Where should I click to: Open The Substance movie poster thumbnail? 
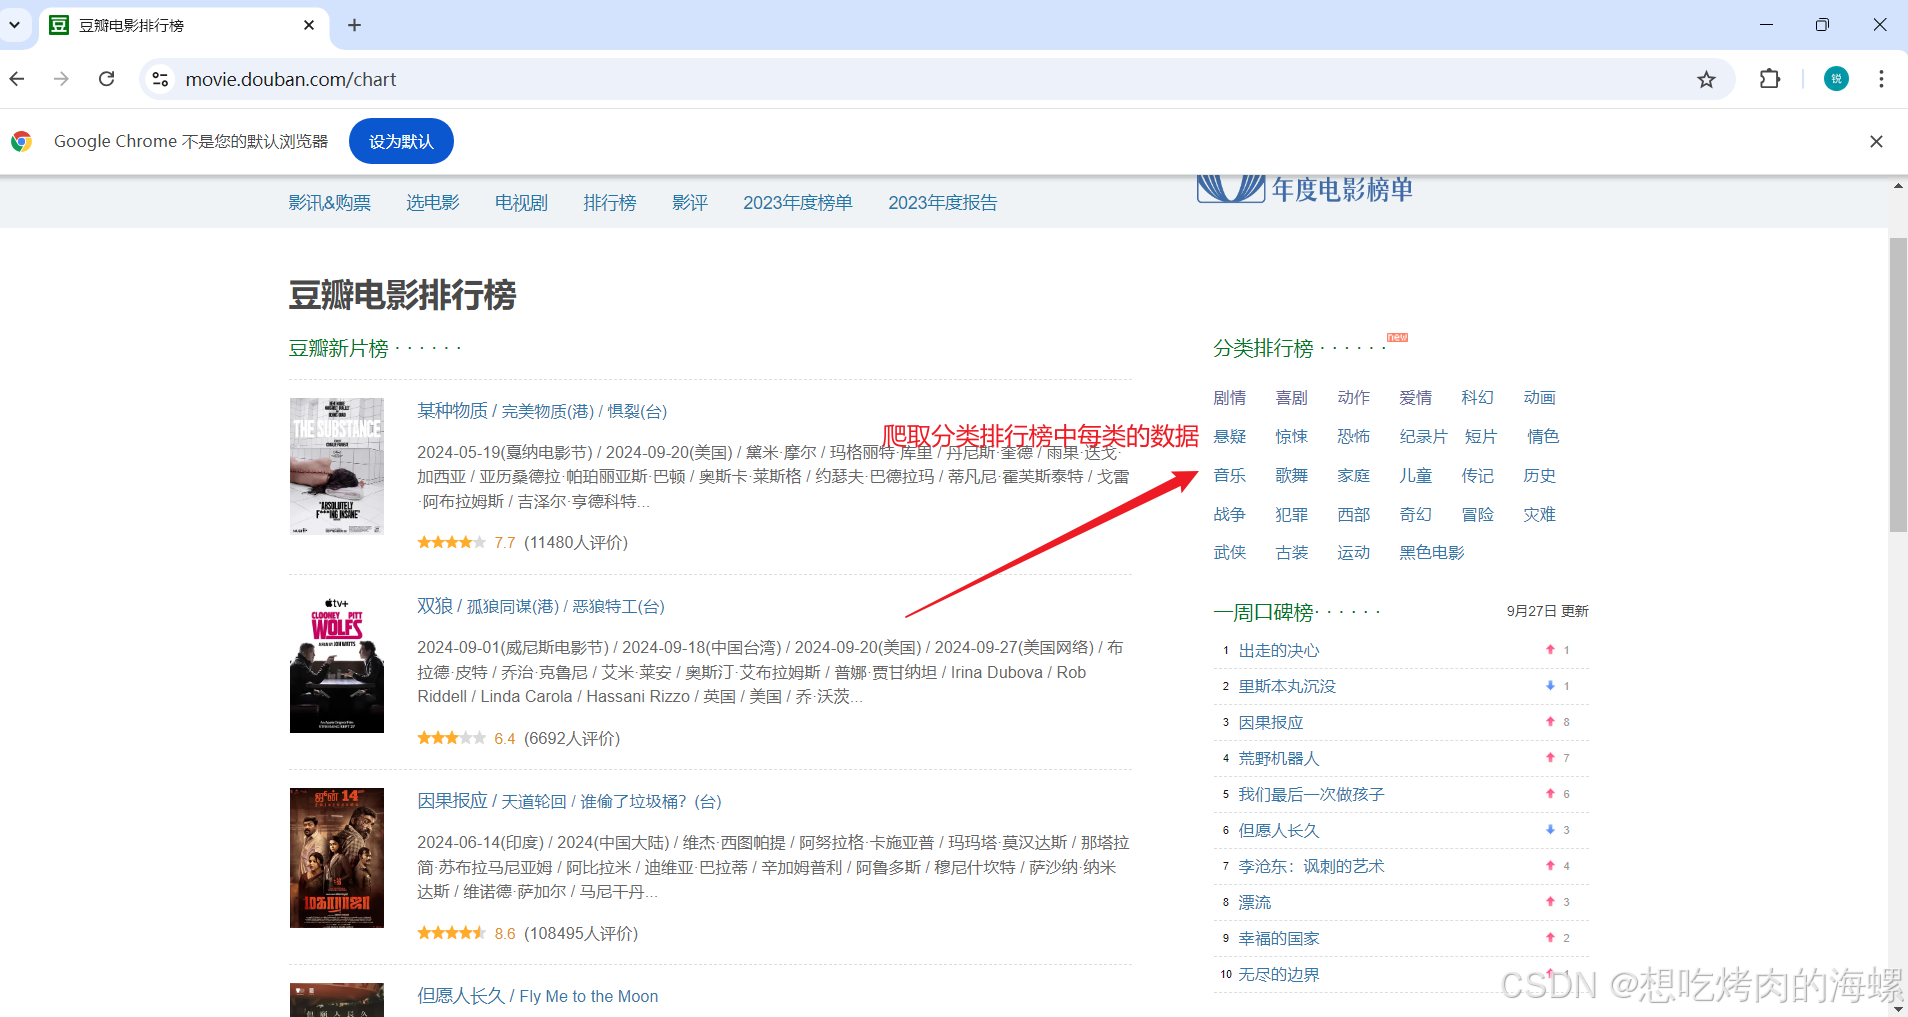(337, 466)
